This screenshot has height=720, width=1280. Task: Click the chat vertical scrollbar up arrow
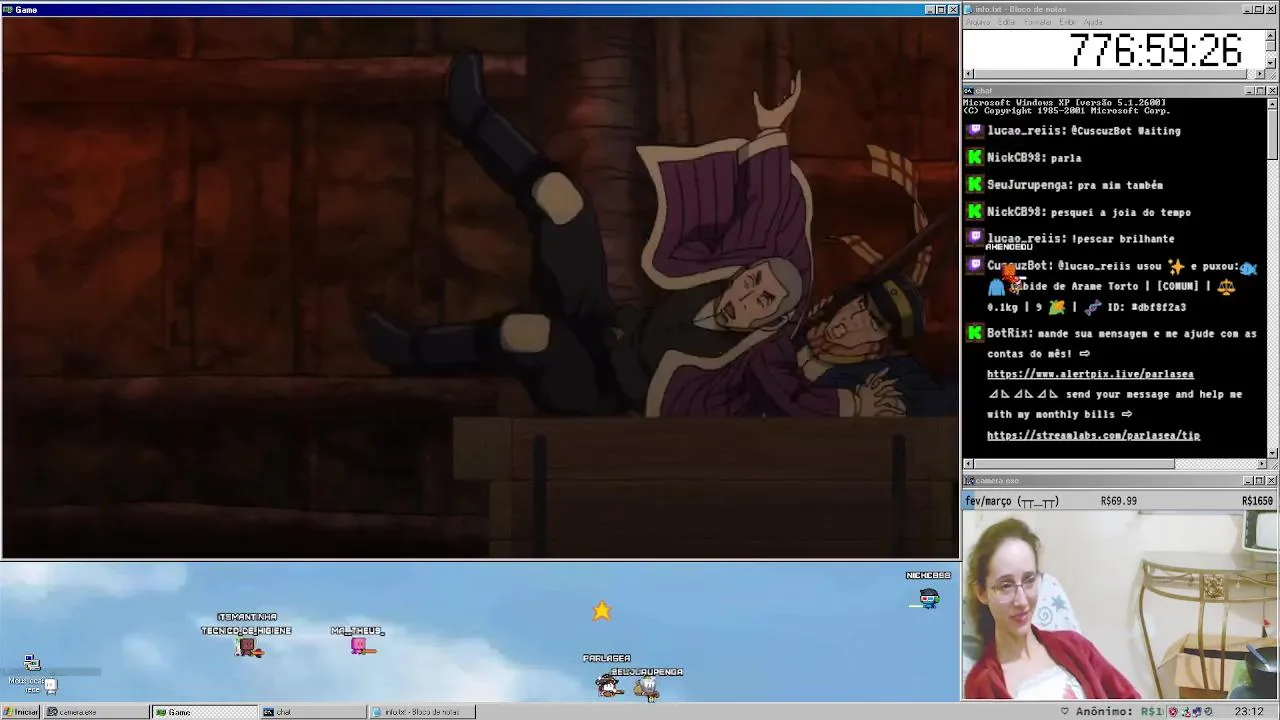coord(1272,102)
